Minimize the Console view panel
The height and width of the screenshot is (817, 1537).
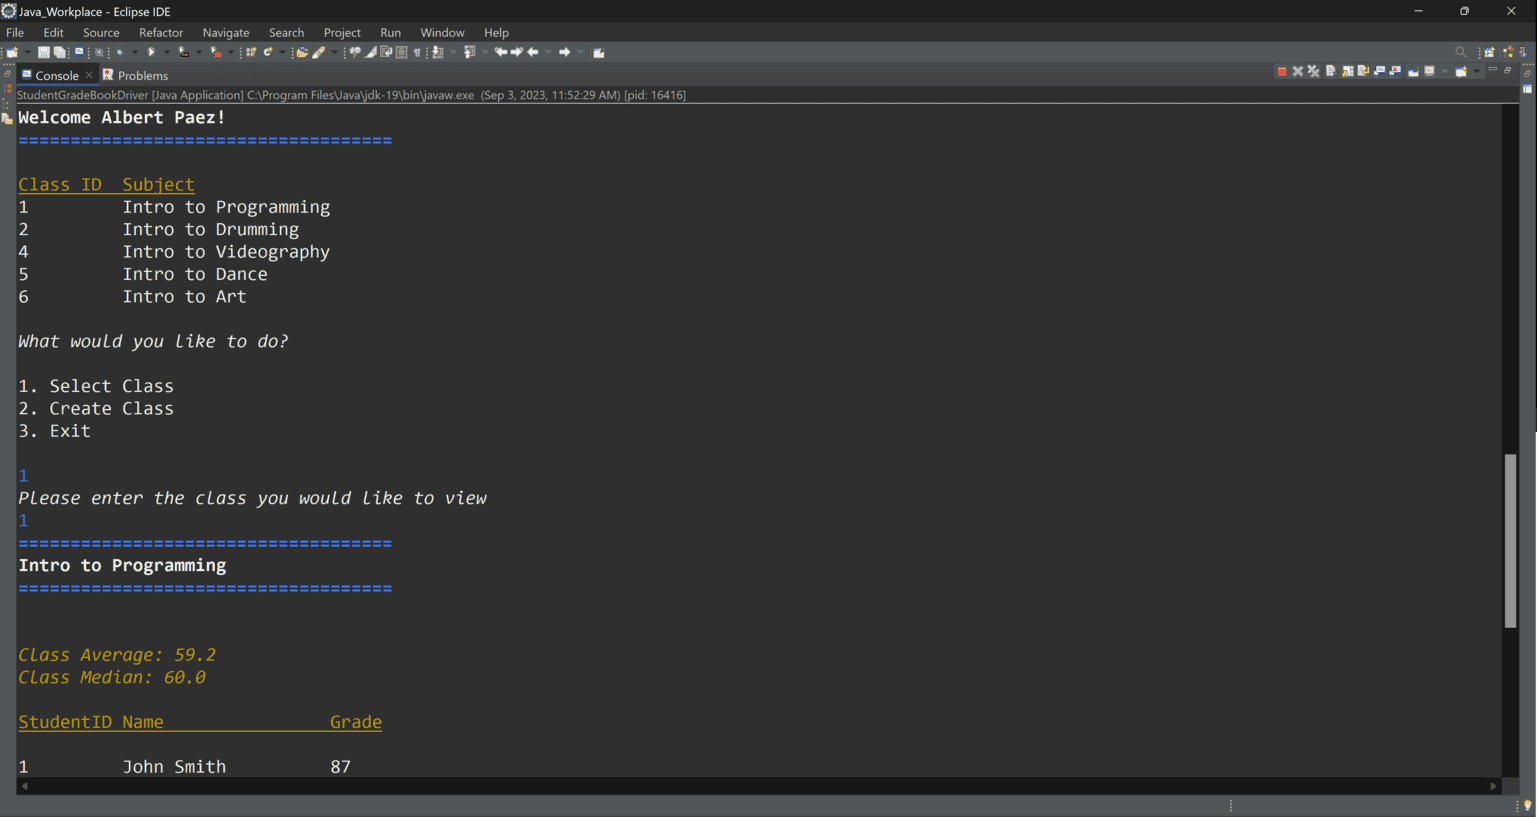1493,69
